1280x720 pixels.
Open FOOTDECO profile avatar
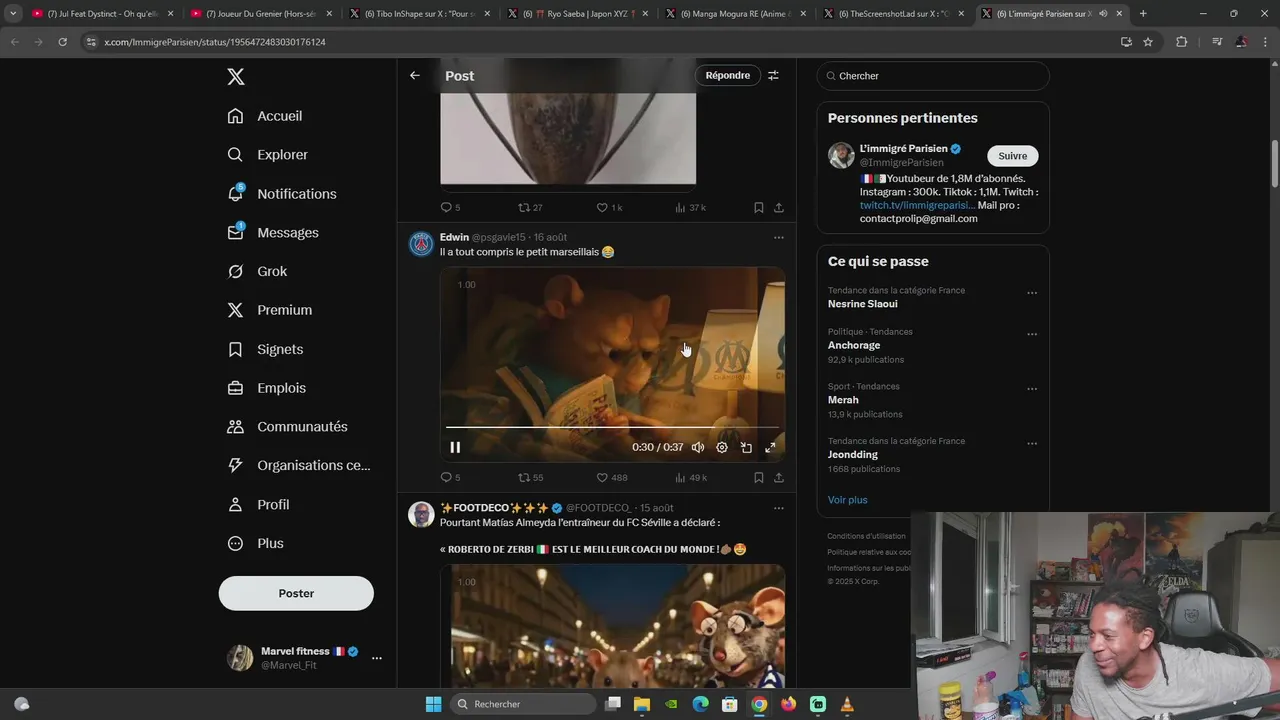(422, 514)
